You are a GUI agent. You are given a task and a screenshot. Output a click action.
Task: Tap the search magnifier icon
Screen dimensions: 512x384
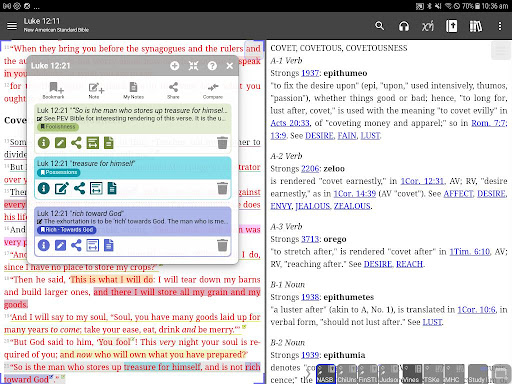click(379, 26)
